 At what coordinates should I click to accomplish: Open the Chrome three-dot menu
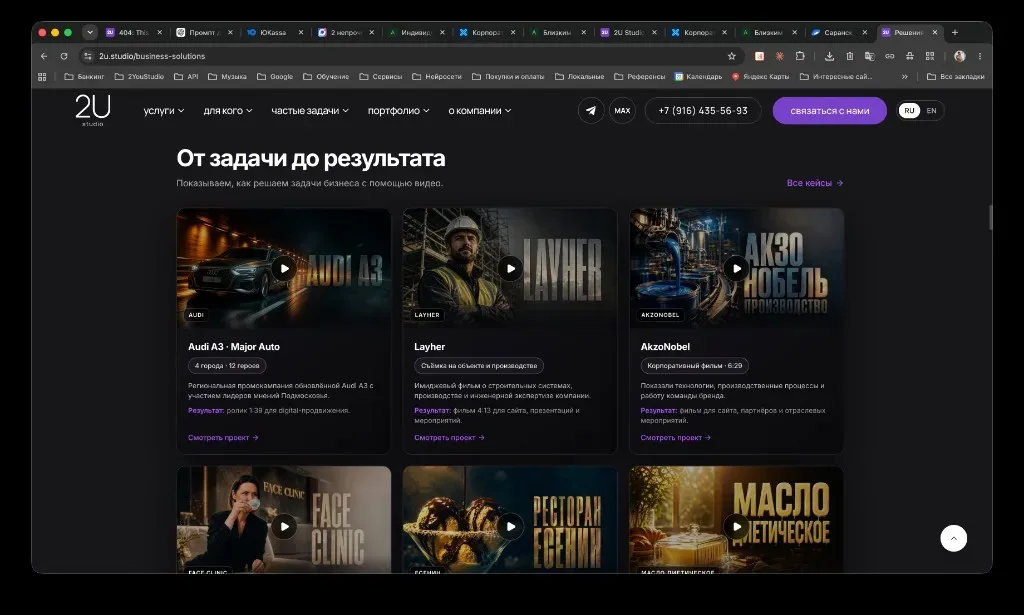pyautogui.click(x=980, y=56)
